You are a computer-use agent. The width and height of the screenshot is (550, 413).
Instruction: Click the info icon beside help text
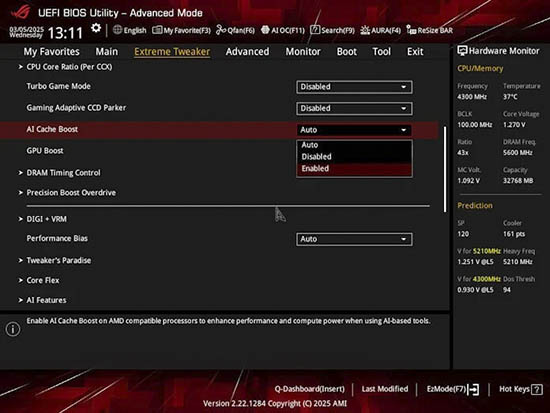click(x=13, y=329)
